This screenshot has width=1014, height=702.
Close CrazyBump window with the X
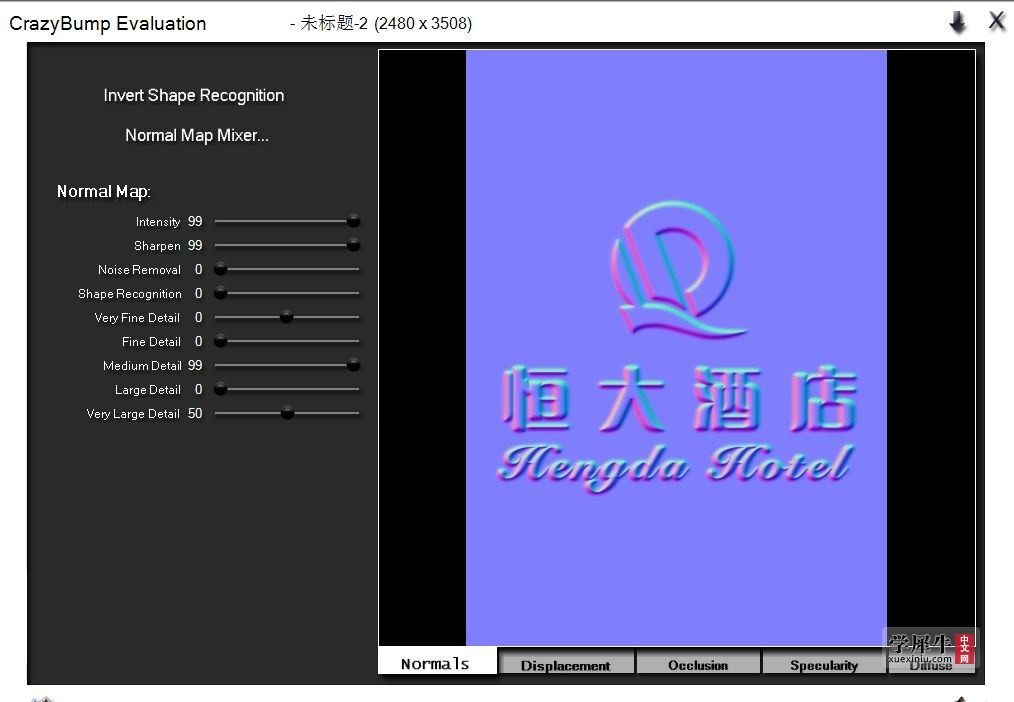[x=997, y=21]
